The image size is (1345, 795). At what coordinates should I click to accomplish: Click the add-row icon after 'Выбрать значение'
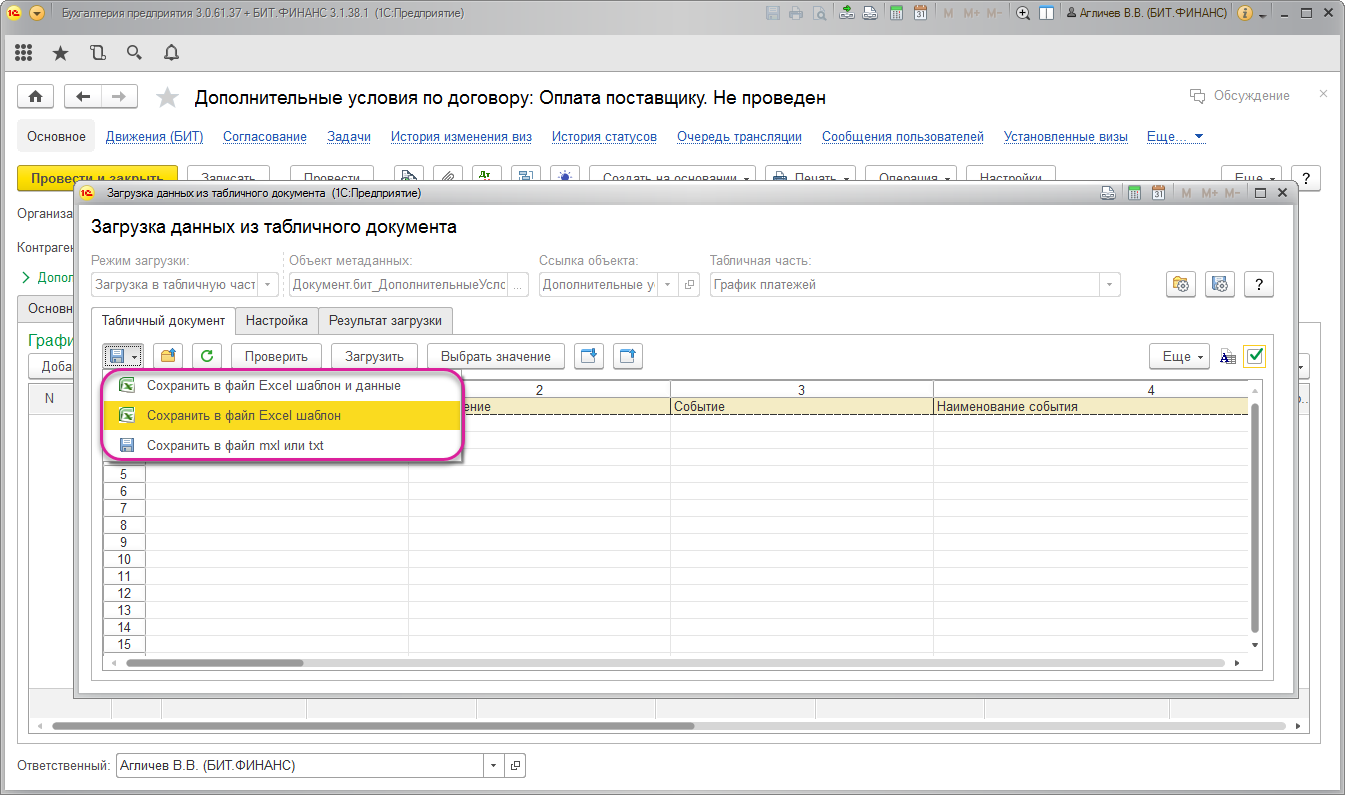pyautogui.click(x=589, y=355)
